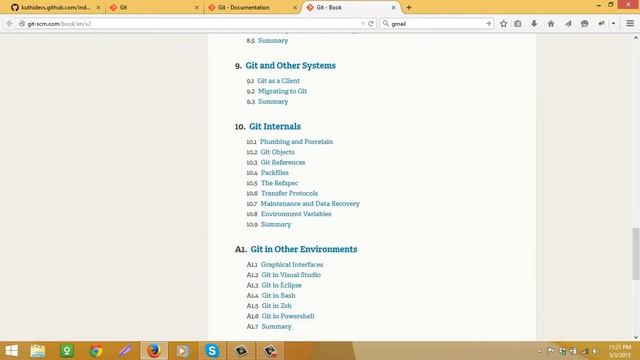This screenshot has width=640, height=360.
Task: Open Plumbing and Porcelain section
Action: [296, 142]
